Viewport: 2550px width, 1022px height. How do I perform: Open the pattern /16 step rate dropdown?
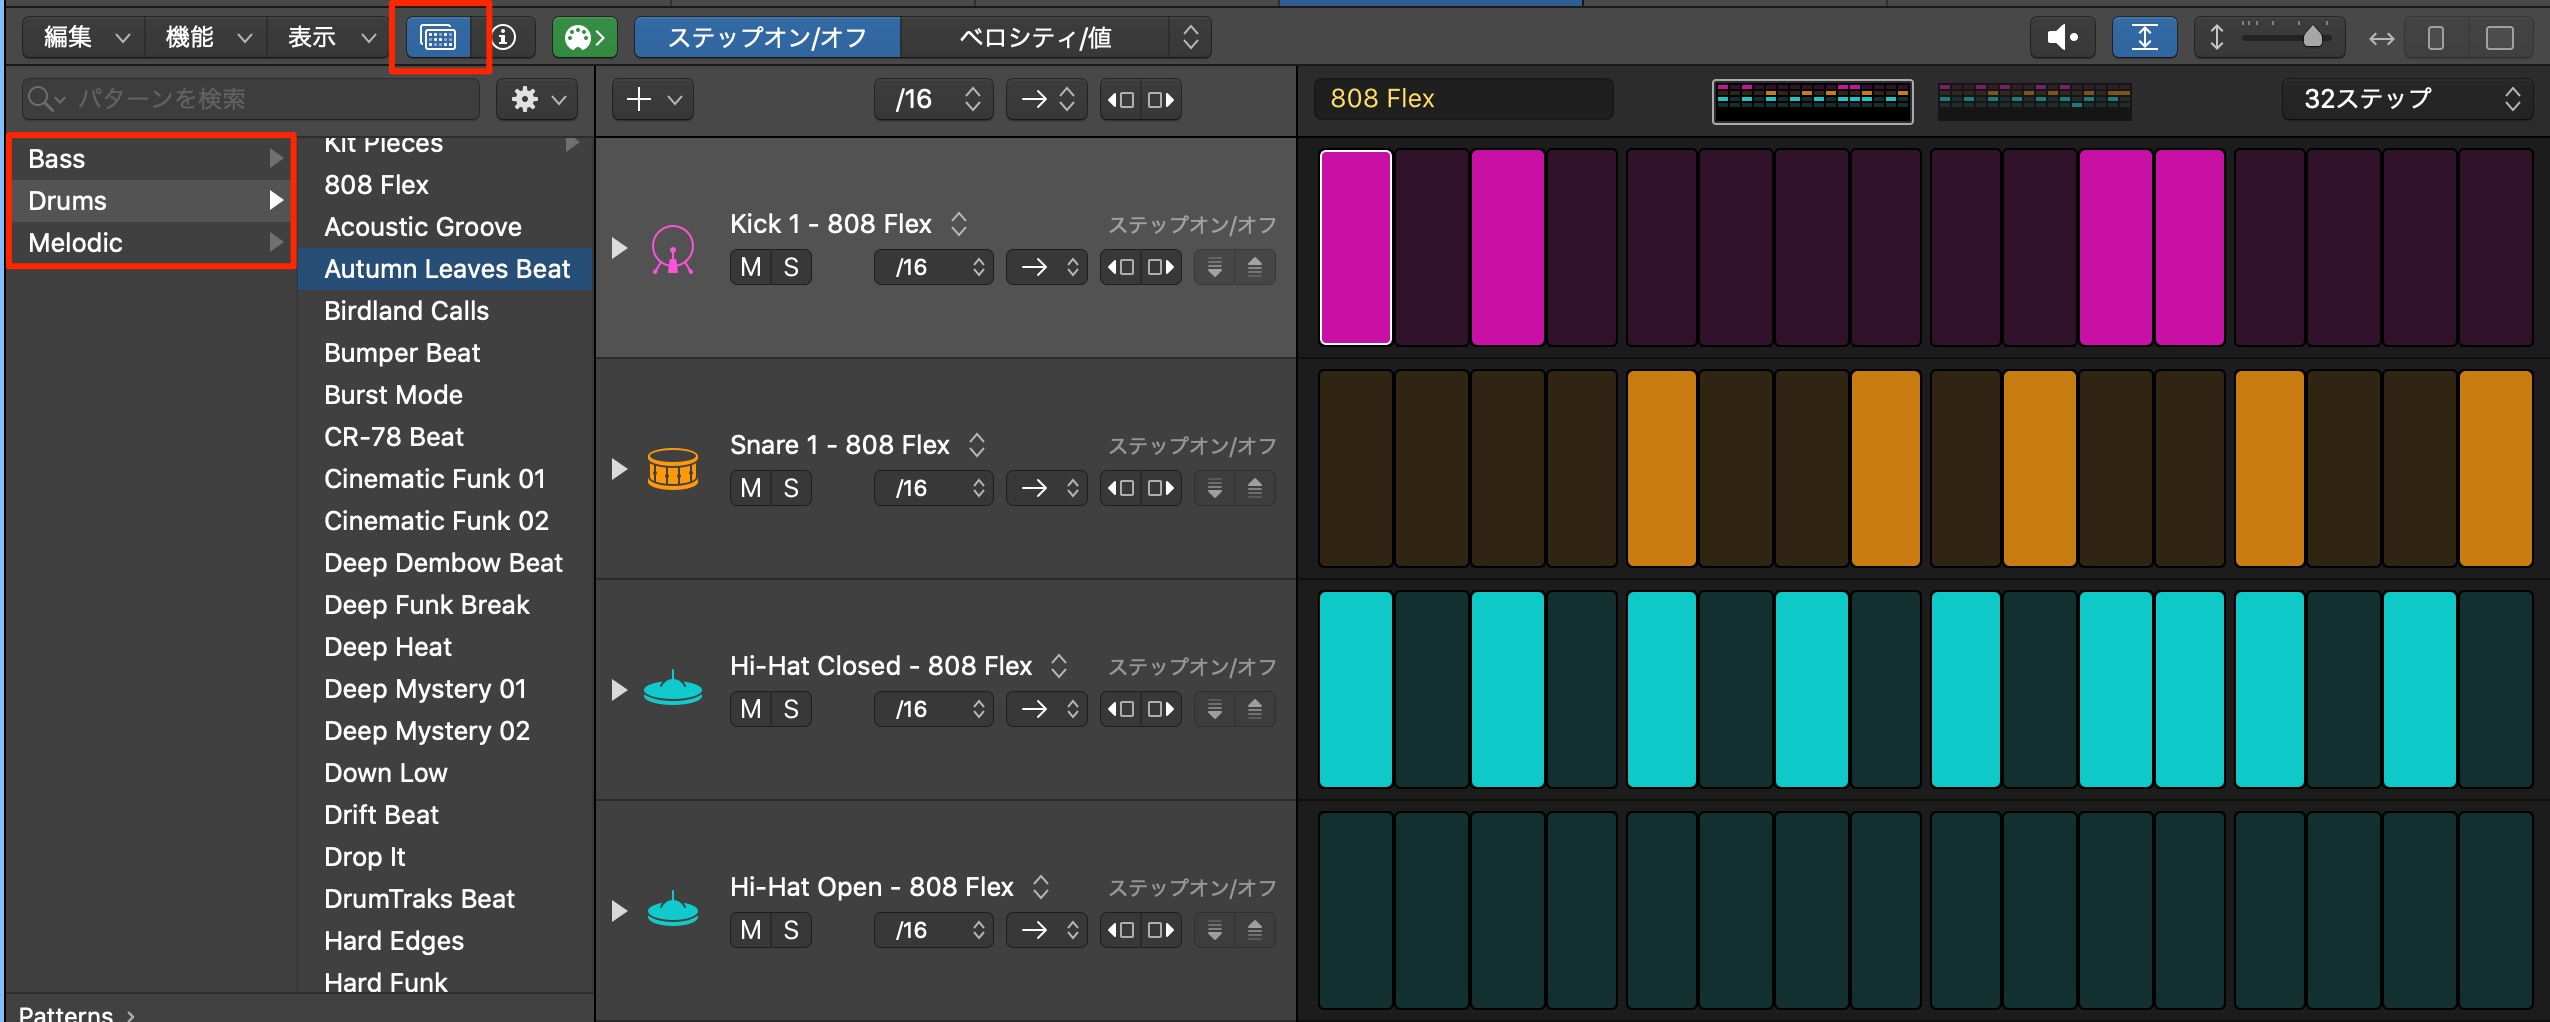pyautogui.click(x=934, y=99)
